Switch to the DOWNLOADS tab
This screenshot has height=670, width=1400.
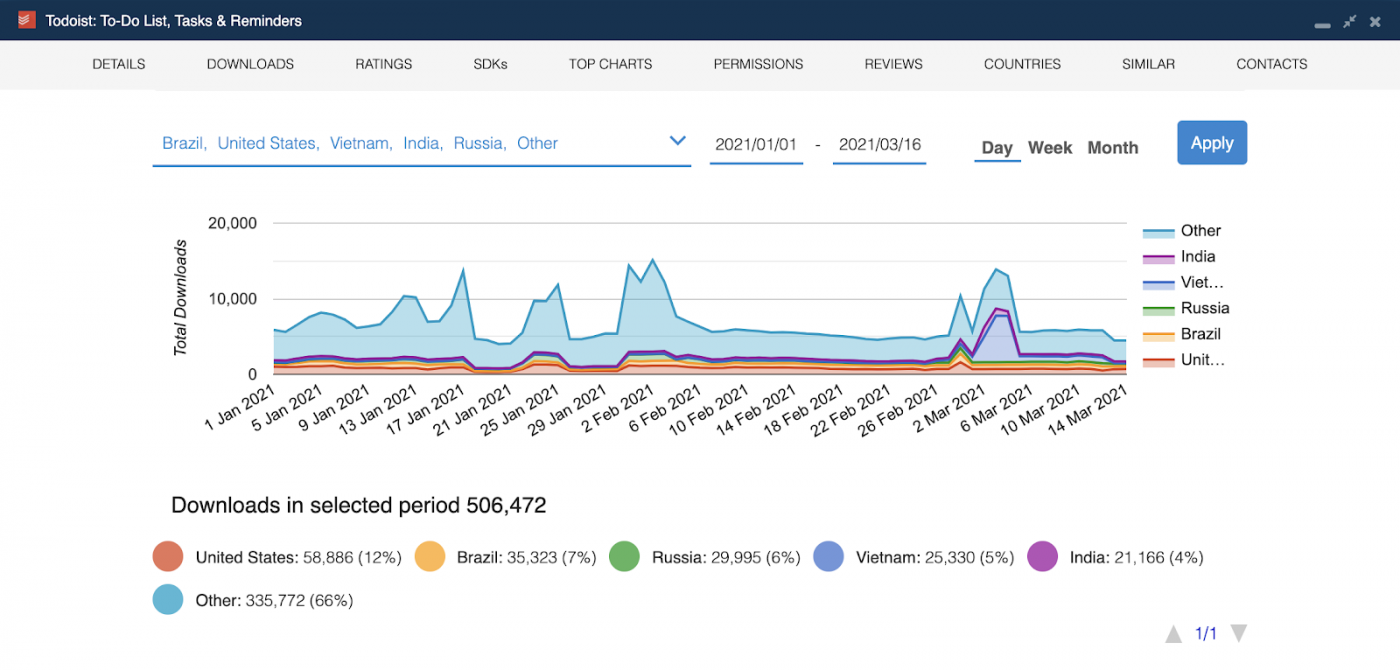pos(250,64)
